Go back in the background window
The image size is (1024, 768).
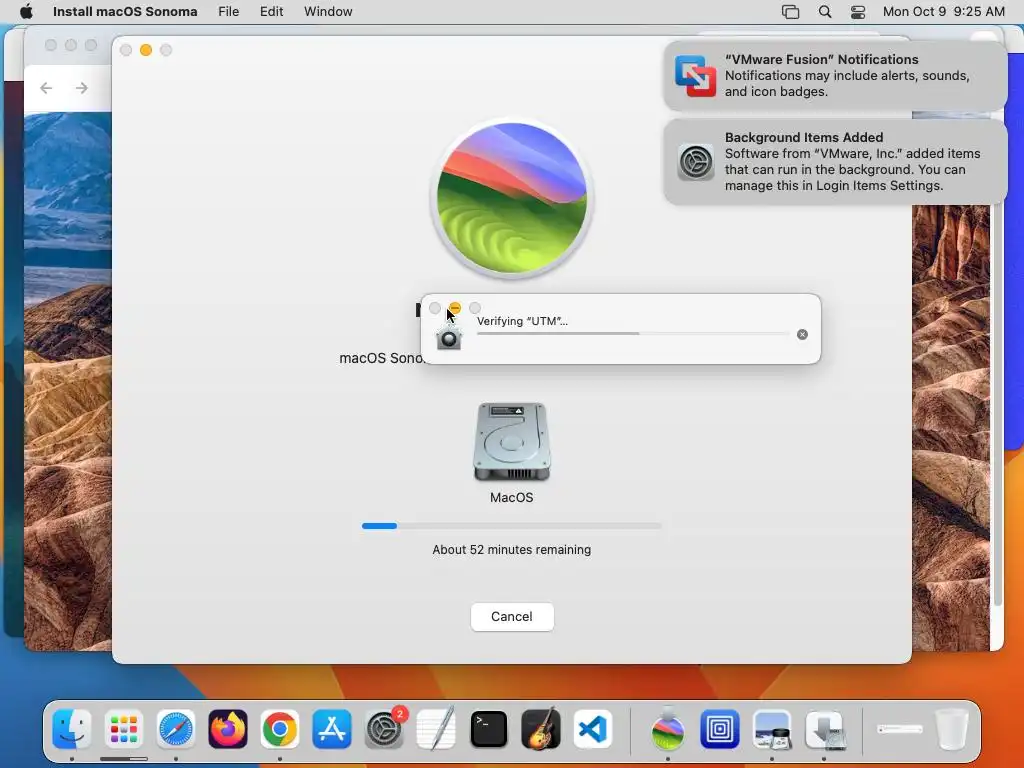(46, 88)
